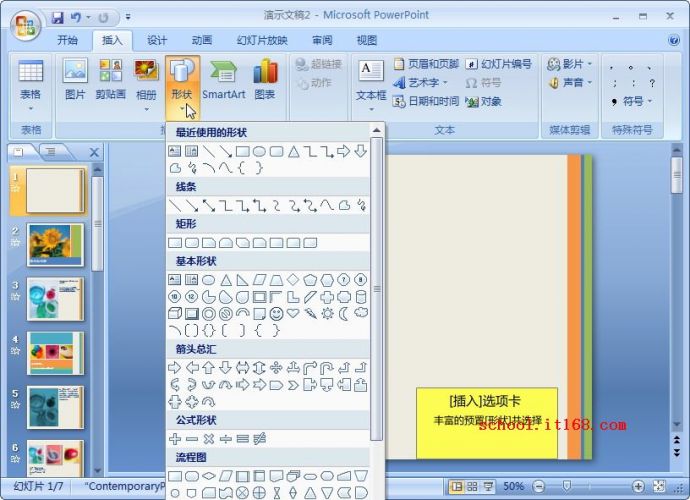Click the yellow callout text box on slide
The height and width of the screenshot is (500, 690).
point(487,423)
